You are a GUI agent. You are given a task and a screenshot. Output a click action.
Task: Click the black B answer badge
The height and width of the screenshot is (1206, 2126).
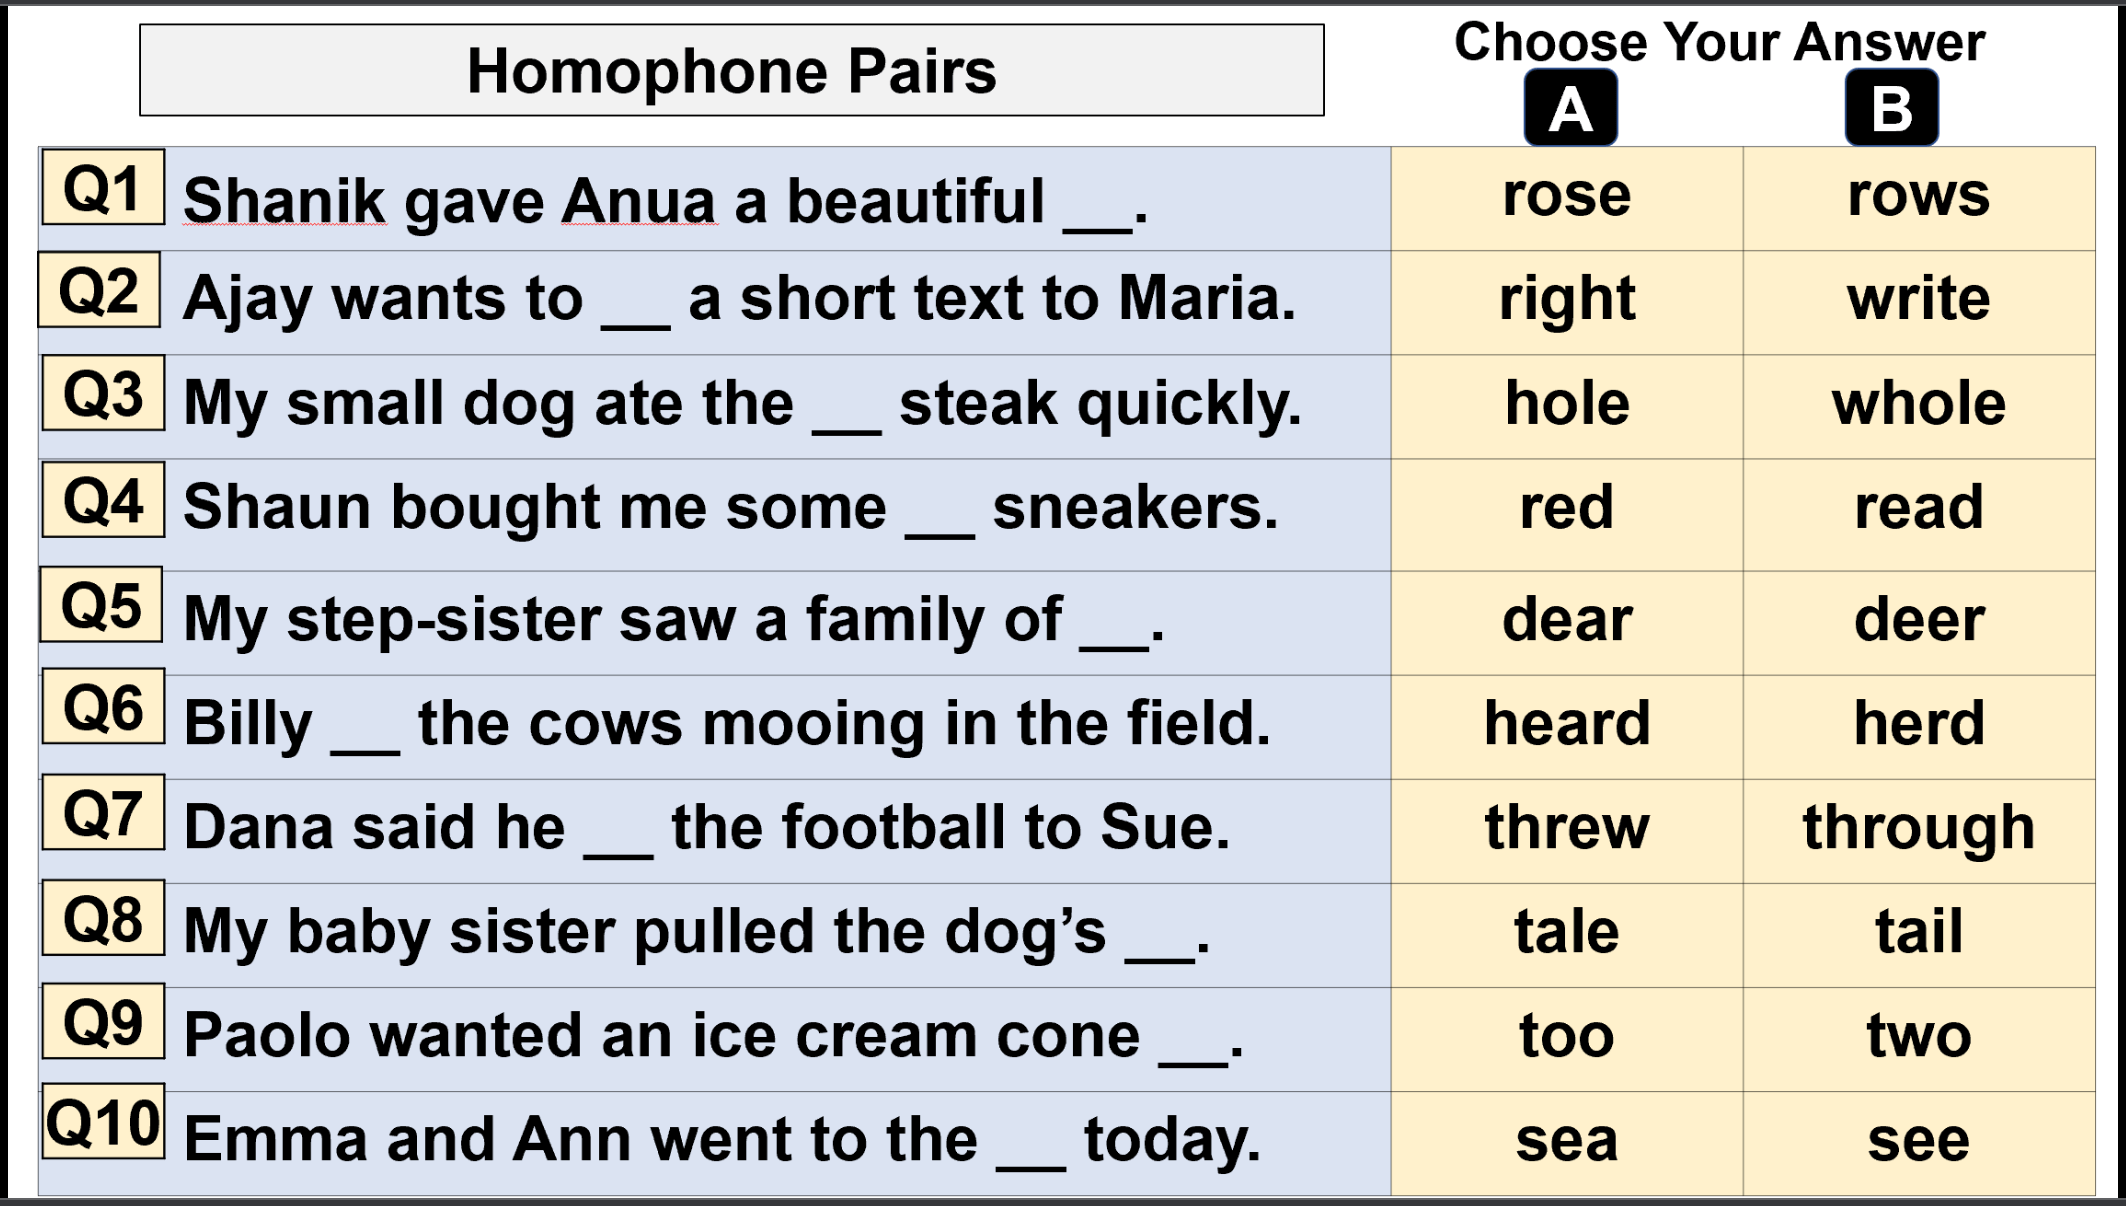(1891, 109)
